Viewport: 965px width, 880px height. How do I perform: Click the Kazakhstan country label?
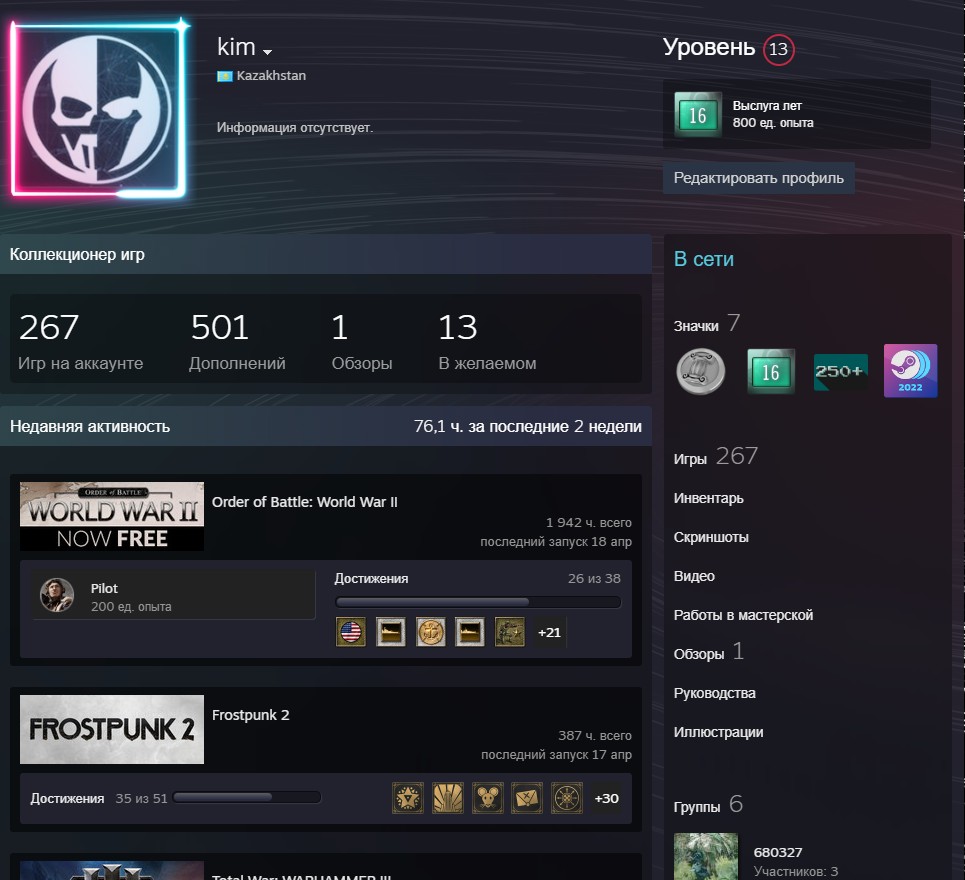pos(271,76)
